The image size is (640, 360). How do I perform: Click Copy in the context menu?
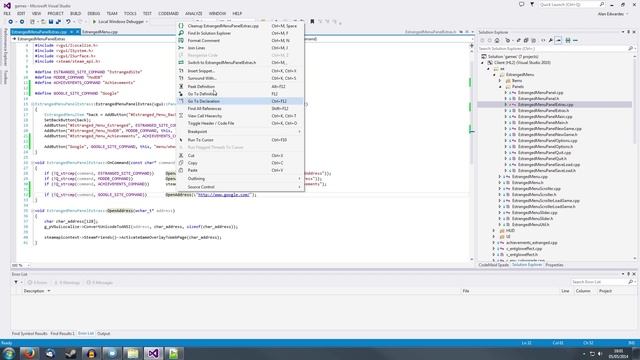coord(240,163)
